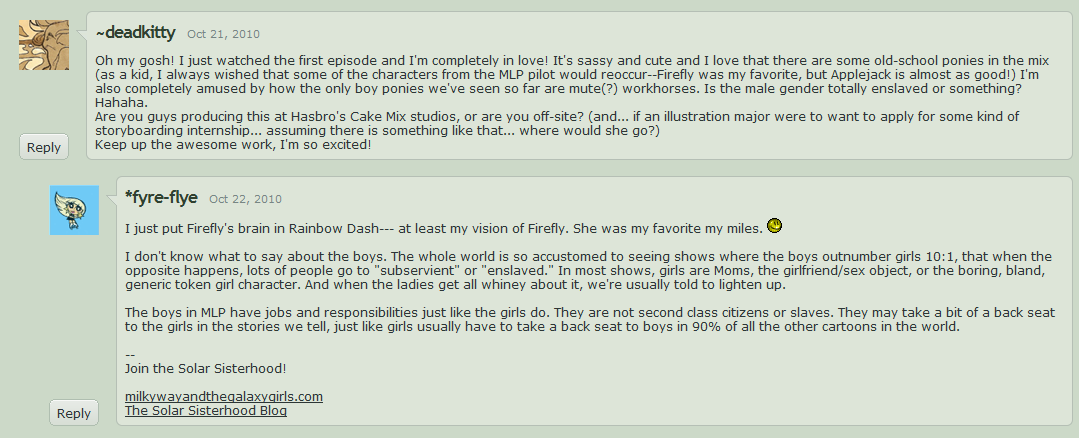Click the Oct 22, 2010 timestamp
Image resolution: width=1079 pixels, height=438 pixels.
pos(245,199)
